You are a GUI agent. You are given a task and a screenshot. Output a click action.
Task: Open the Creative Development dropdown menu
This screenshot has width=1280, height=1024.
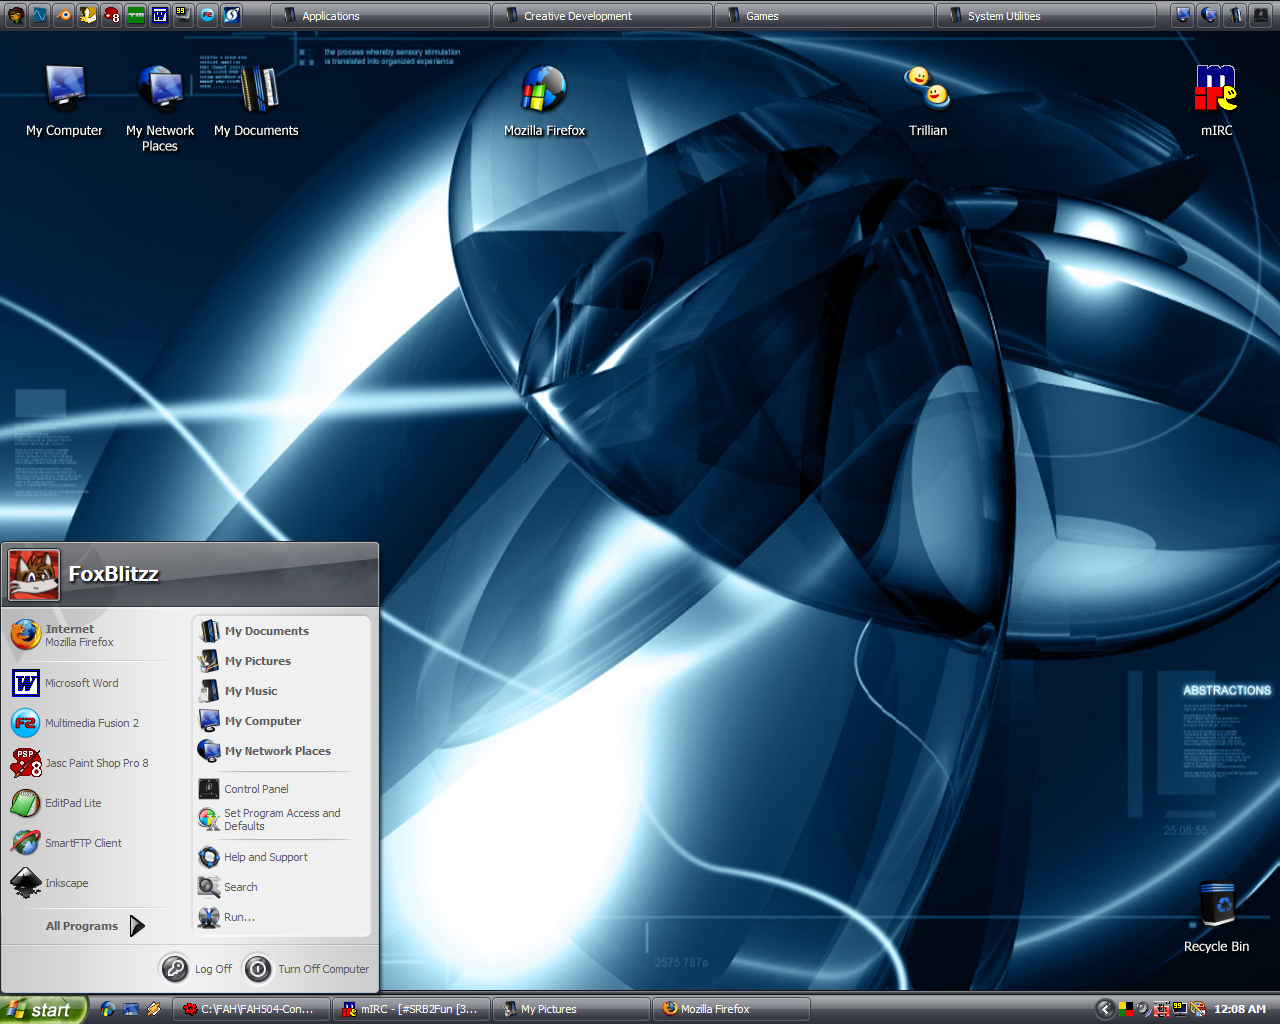click(602, 16)
